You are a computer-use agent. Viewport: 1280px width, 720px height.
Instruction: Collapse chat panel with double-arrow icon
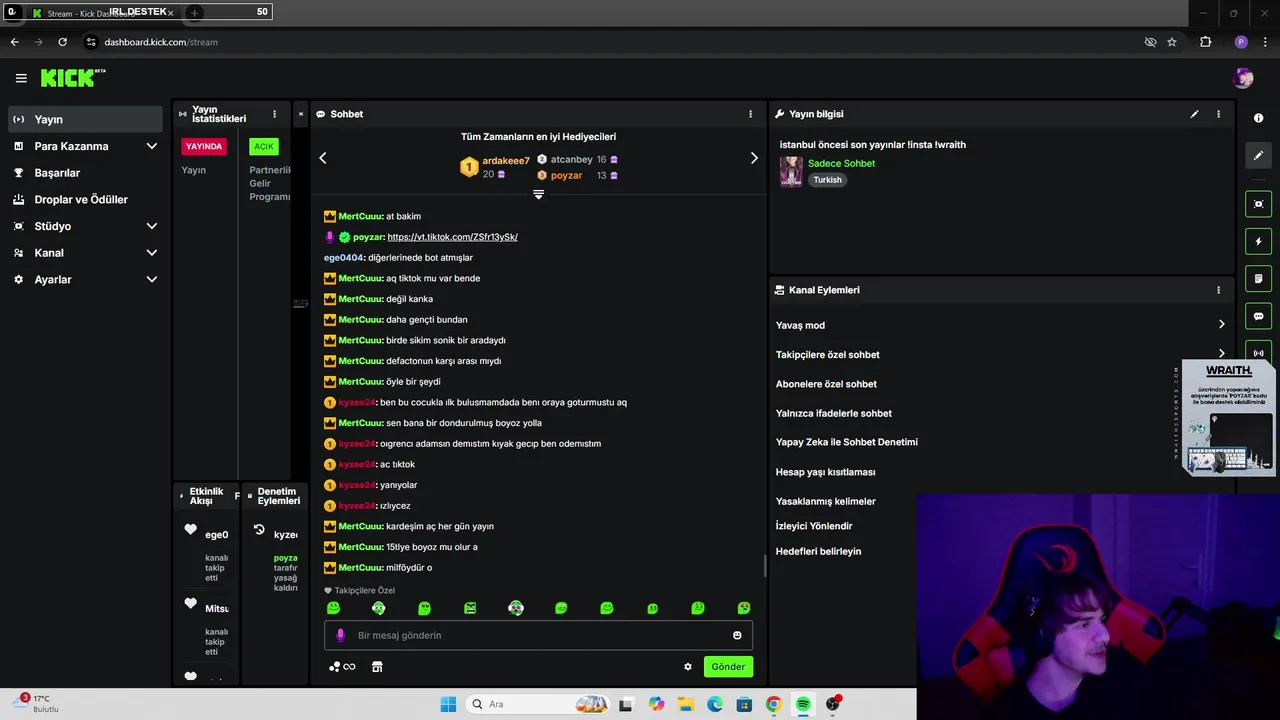click(x=300, y=114)
